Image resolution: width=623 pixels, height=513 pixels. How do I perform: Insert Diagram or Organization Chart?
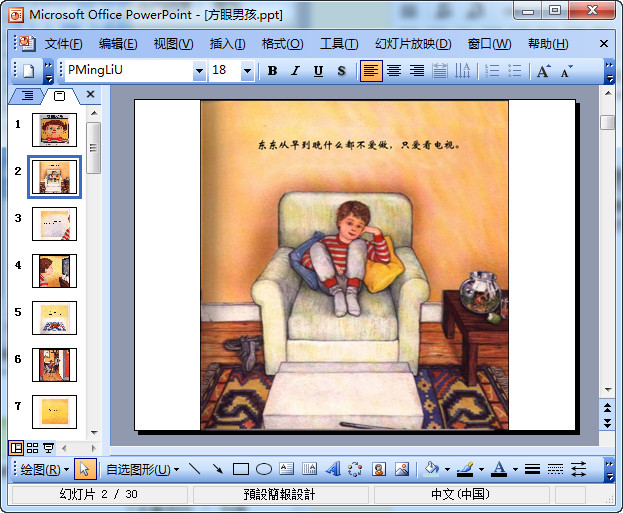point(355,469)
